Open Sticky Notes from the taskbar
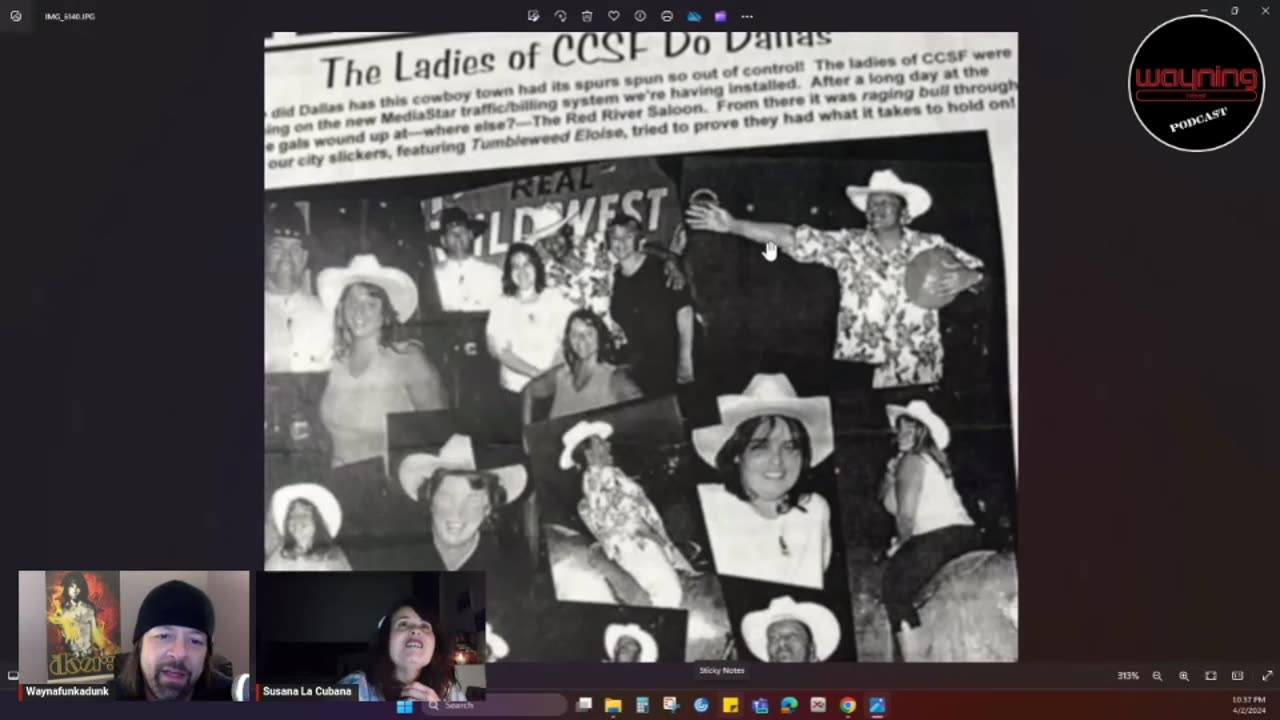1280x720 pixels. [x=730, y=706]
